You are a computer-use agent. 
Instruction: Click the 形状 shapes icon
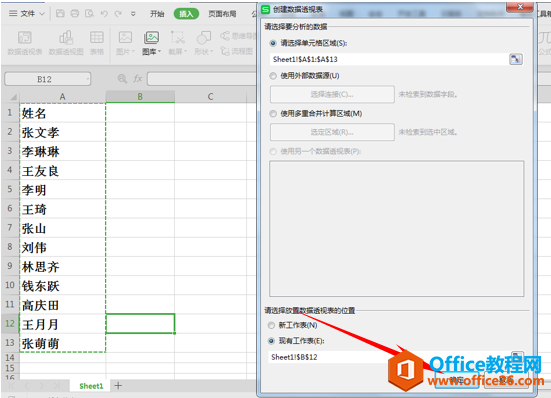point(204,38)
